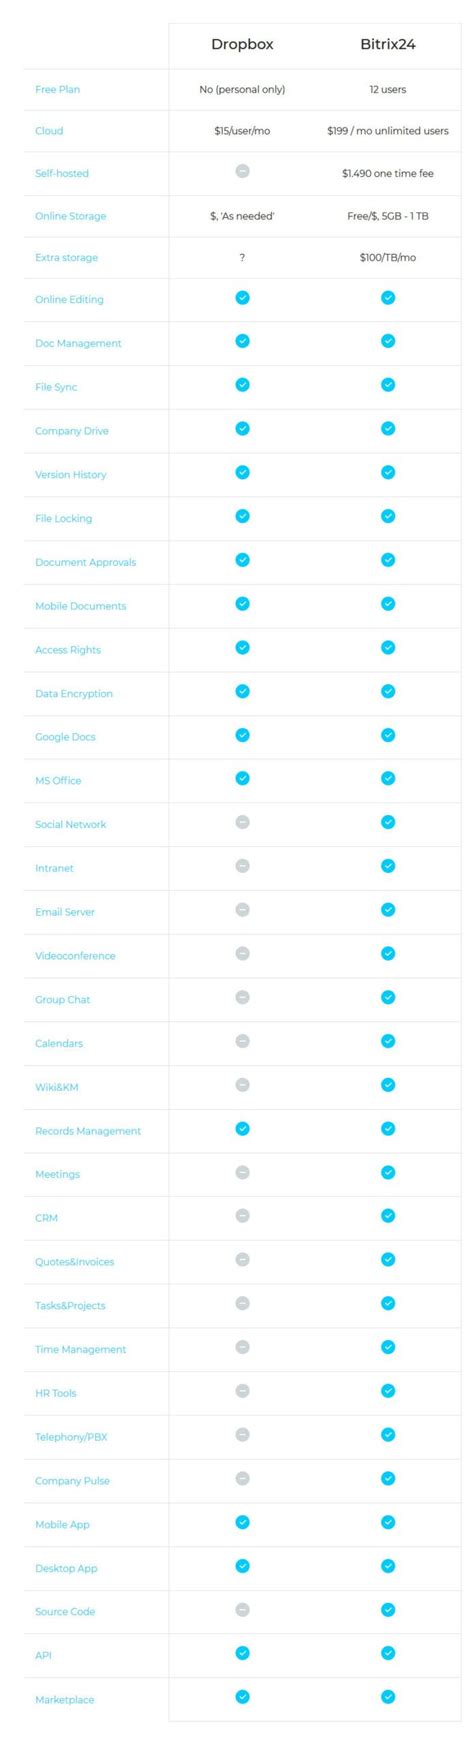Select the Dropbox column header
Screen dimensions: 474x1743
[242, 44]
